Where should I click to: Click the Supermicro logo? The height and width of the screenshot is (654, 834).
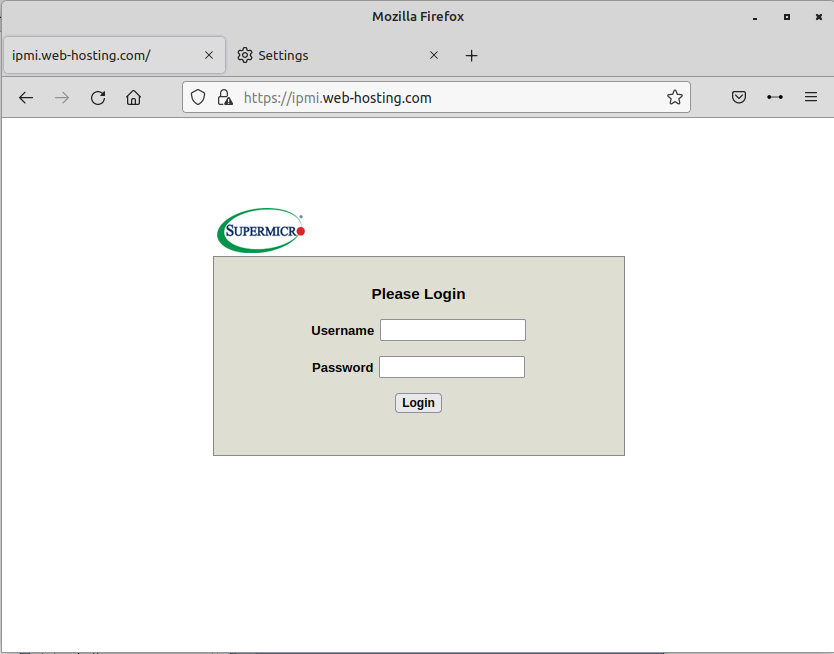[x=261, y=230]
